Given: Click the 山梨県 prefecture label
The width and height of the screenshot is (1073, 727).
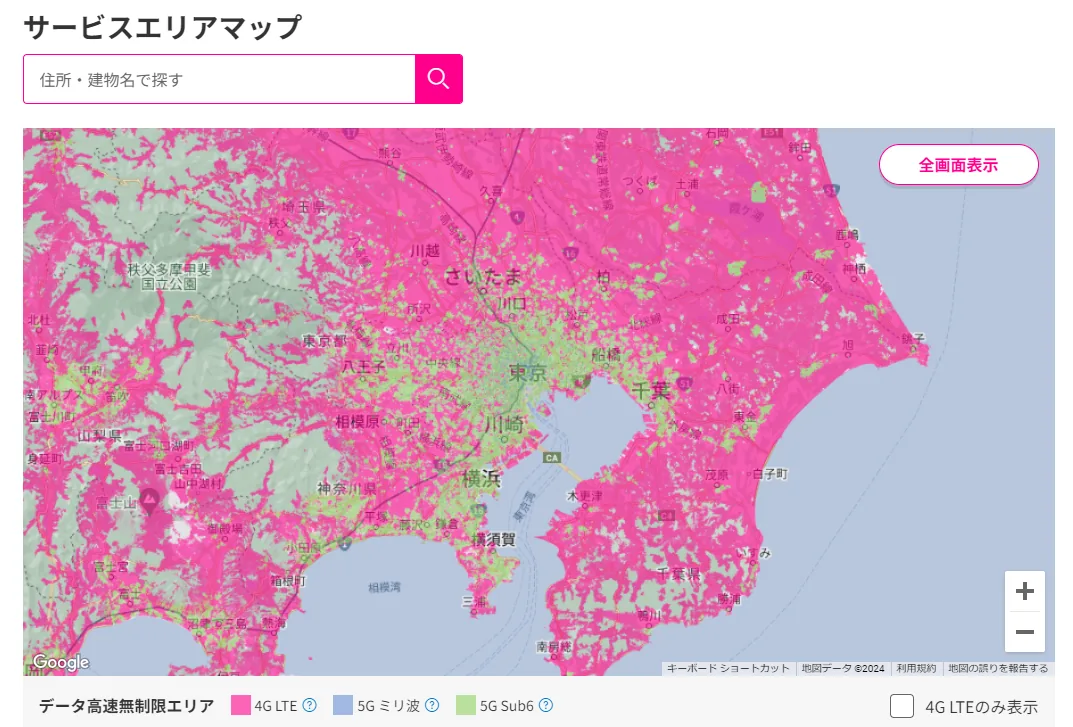Looking at the screenshot, I should 99,435.
